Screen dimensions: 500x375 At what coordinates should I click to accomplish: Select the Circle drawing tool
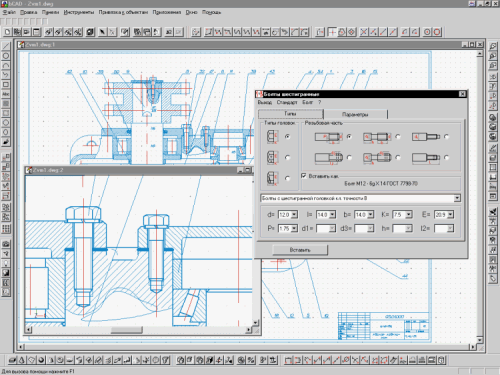click(x=6, y=56)
